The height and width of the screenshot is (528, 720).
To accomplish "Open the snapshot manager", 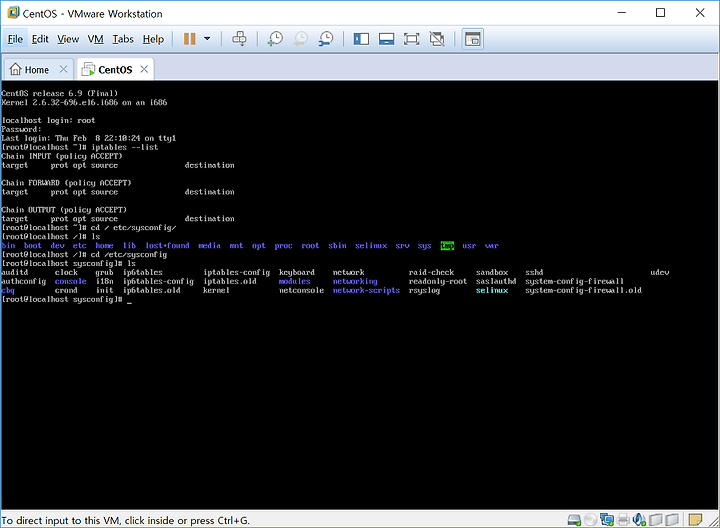I will click(326, 39).
